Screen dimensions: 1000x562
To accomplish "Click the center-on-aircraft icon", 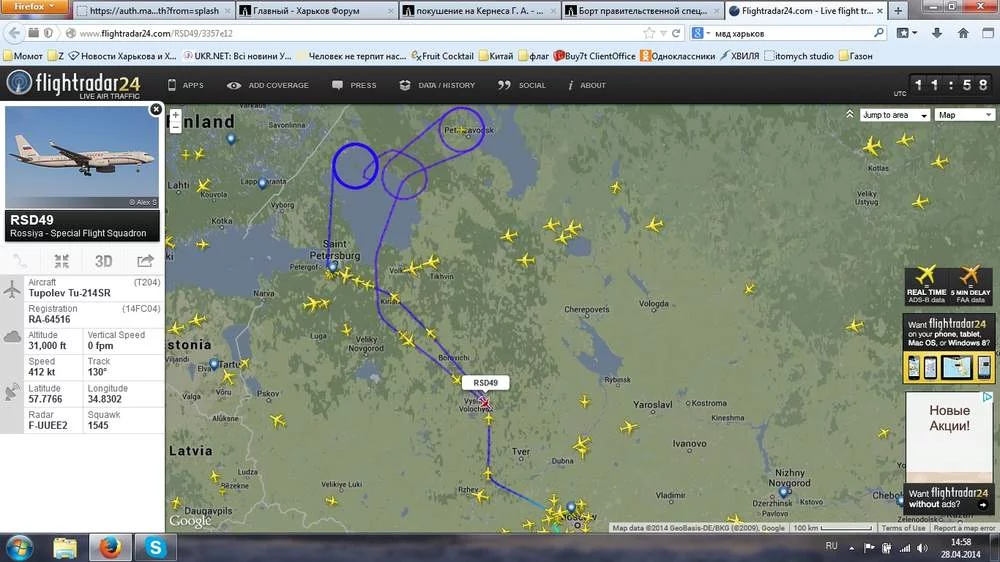I will point(61,261).
